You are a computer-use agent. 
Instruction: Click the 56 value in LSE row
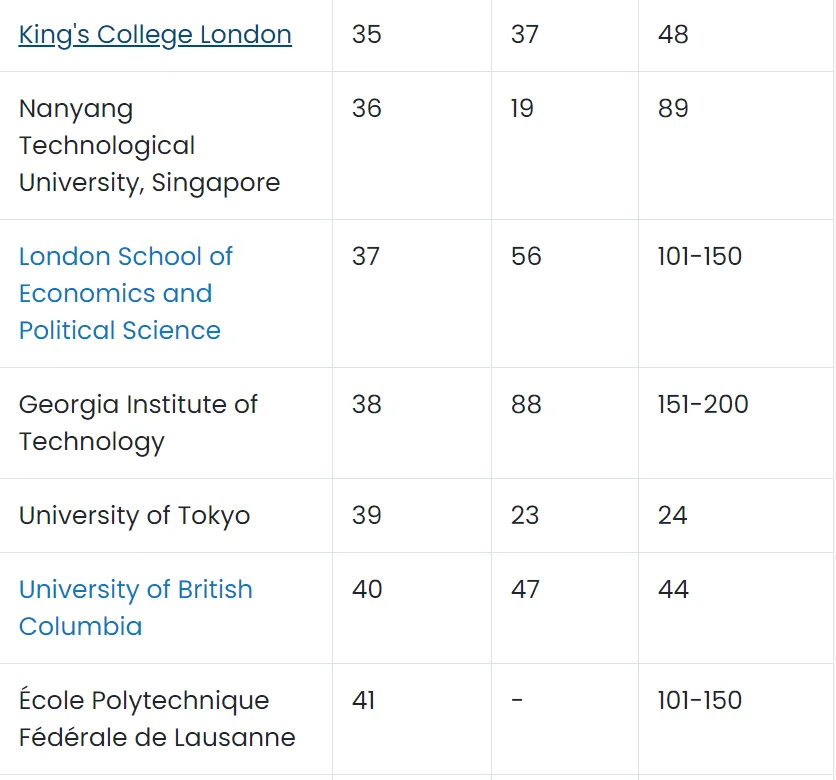526,256
